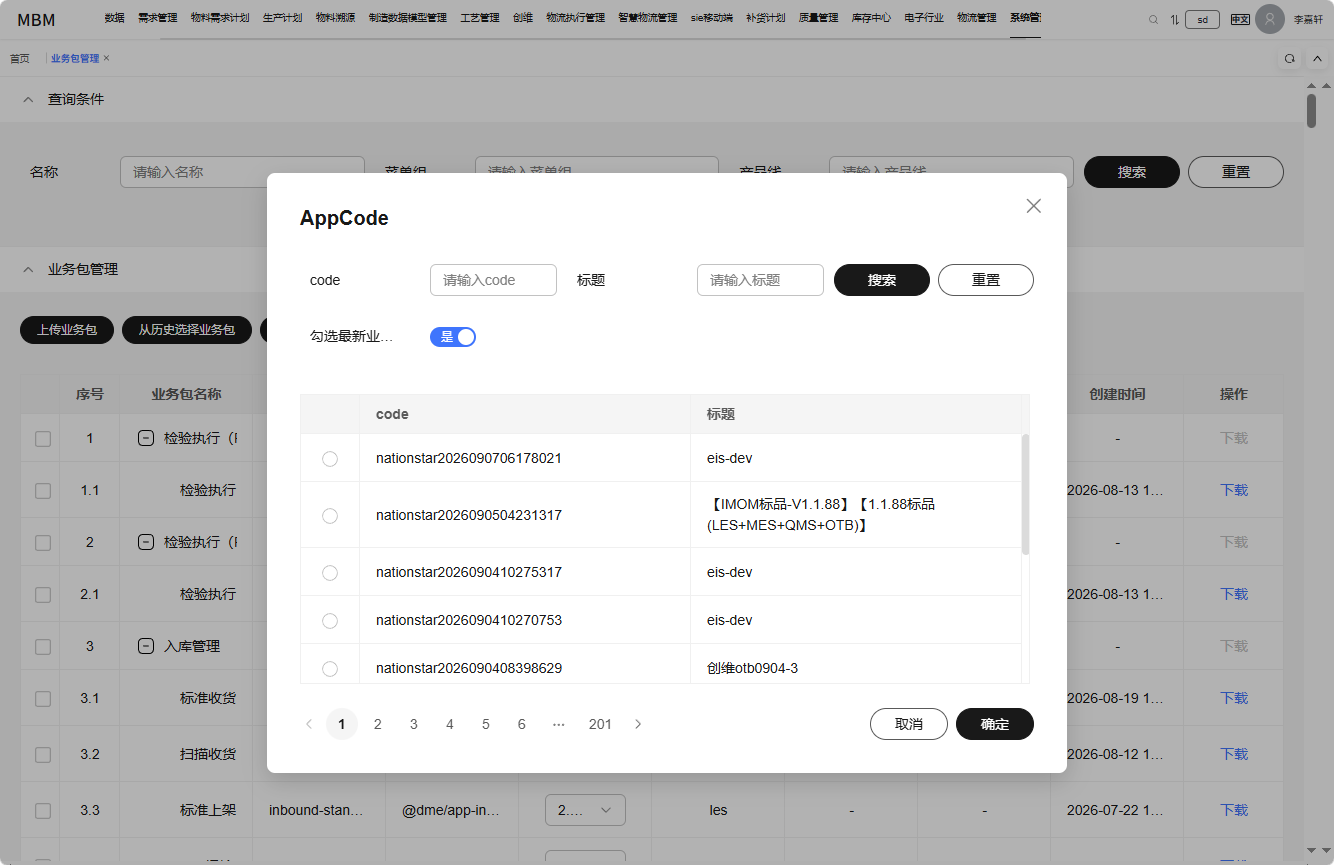
Task: Click the 确定 button
Action: click(995, 724)
